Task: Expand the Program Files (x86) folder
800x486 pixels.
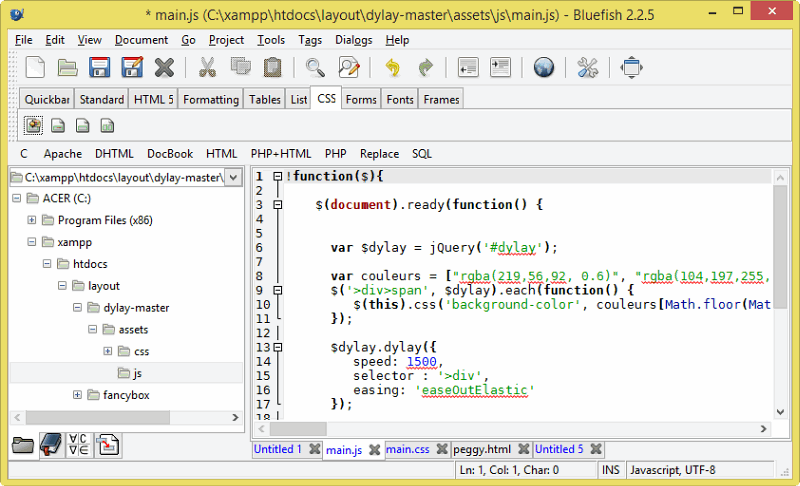Action: 32,220
